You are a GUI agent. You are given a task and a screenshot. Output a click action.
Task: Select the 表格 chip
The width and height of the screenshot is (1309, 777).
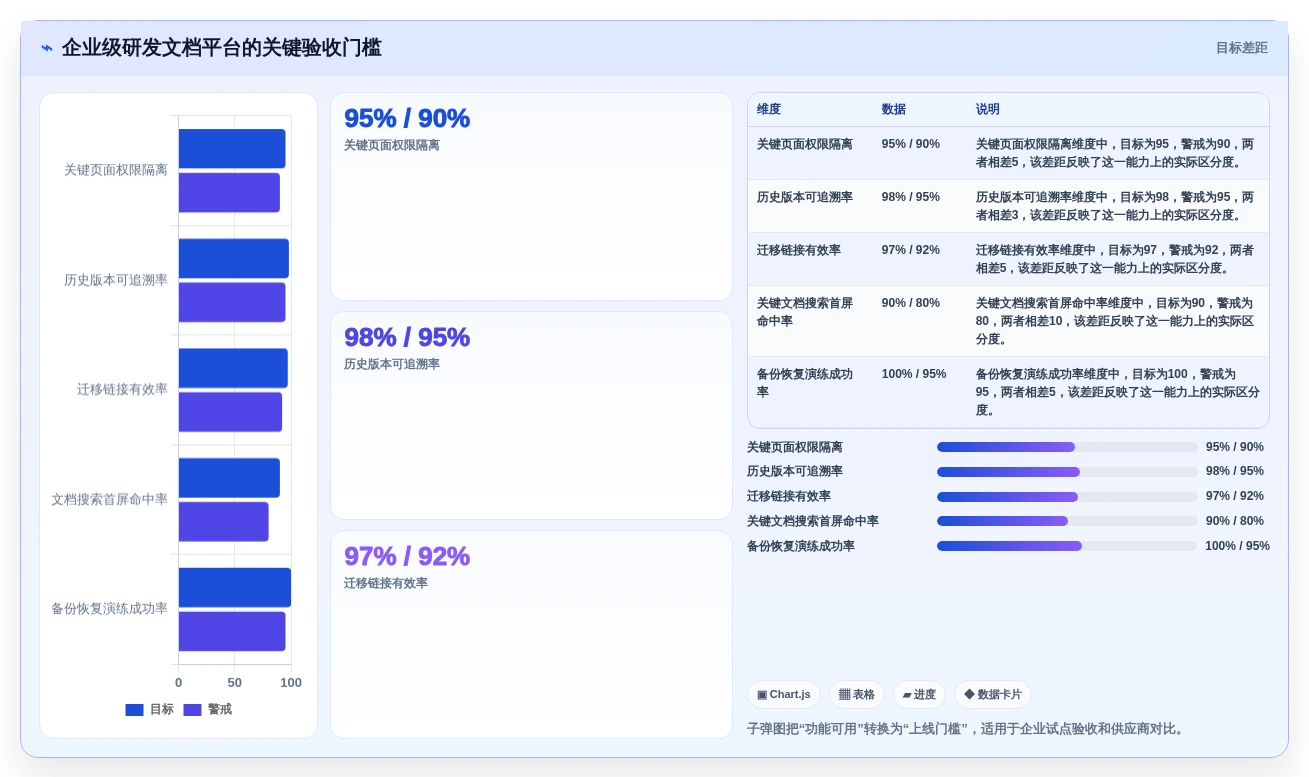857,694
